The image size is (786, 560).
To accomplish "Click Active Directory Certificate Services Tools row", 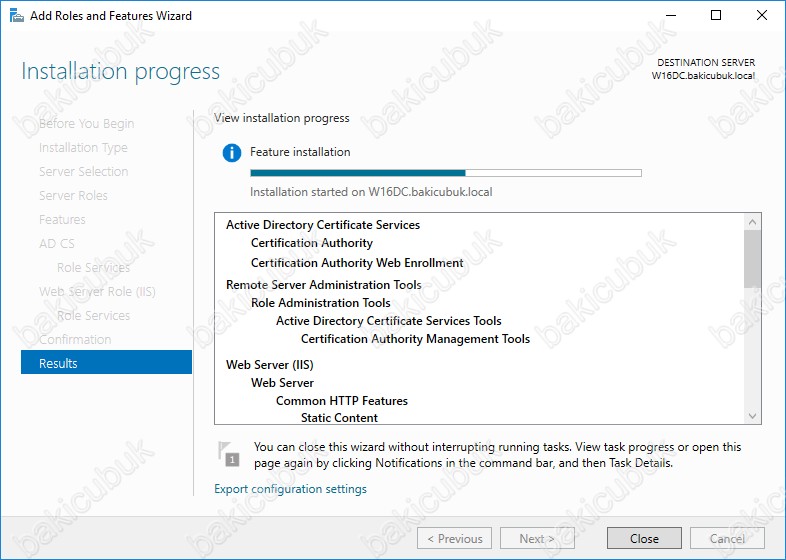I will pyautogui.click(x=388, y=321).
